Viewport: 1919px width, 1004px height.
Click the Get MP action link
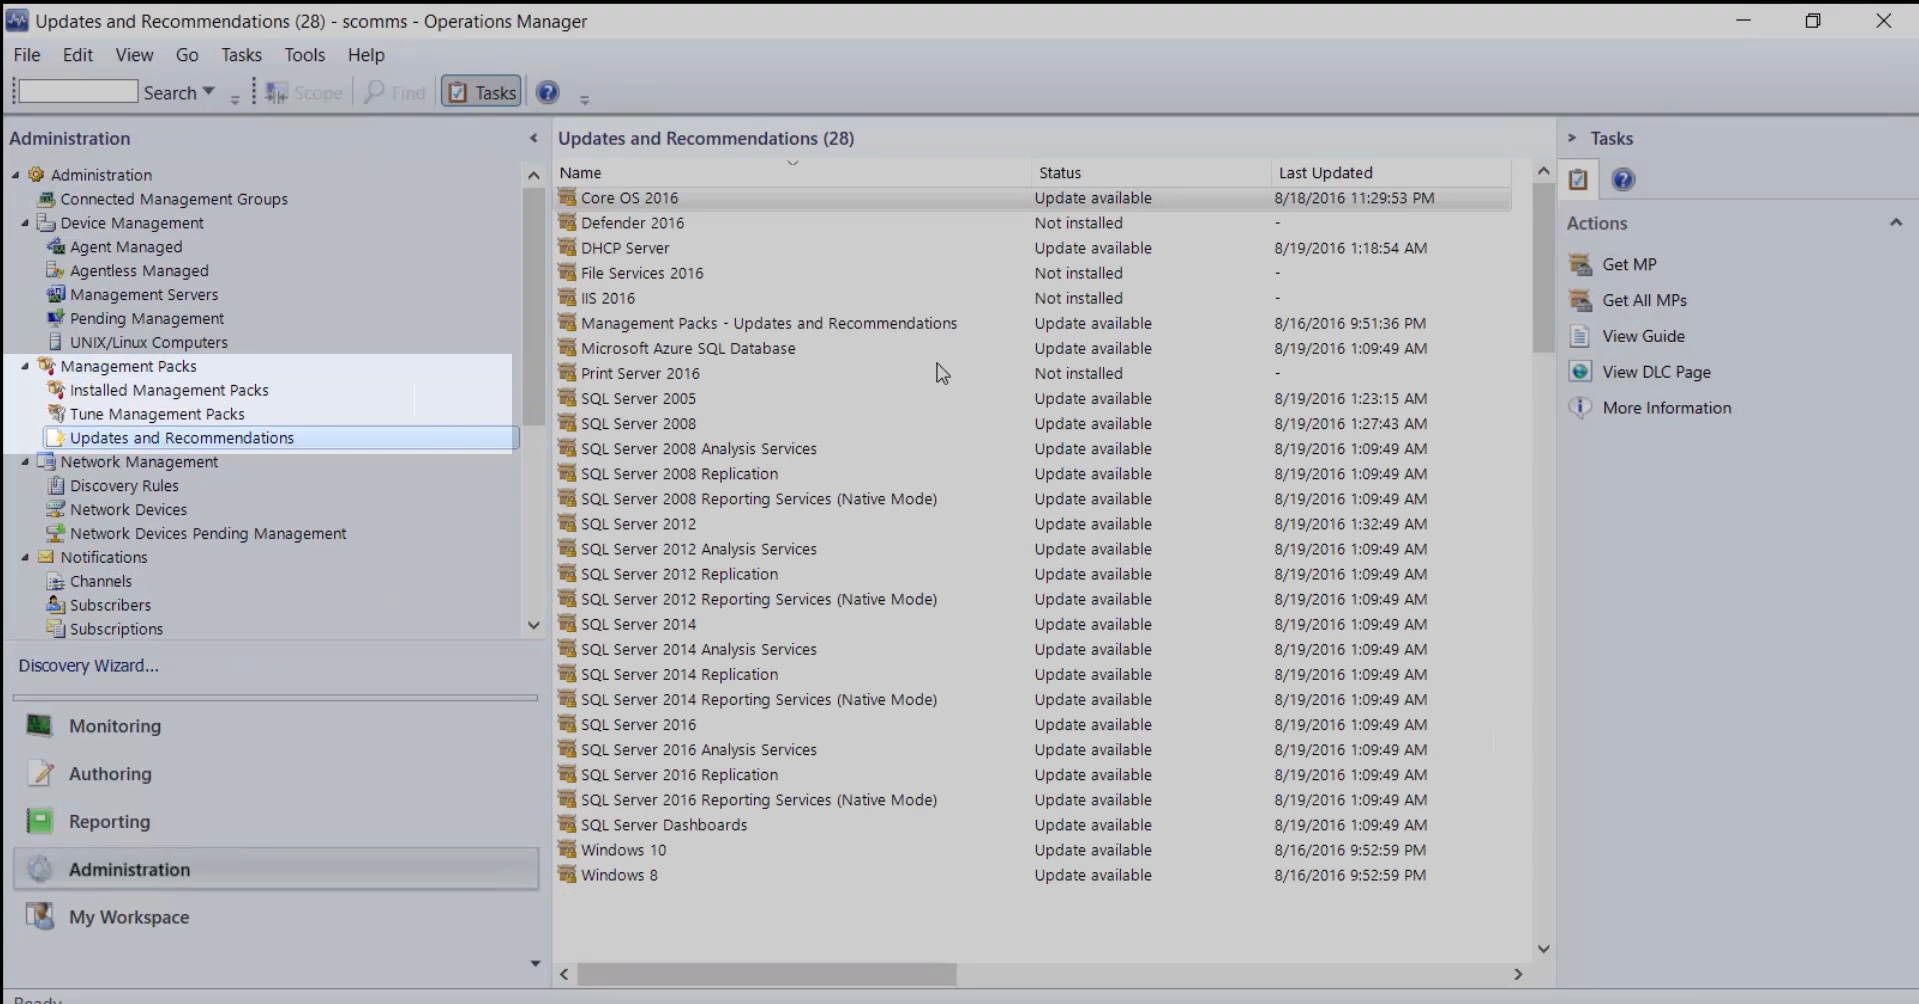(1629, 265)
